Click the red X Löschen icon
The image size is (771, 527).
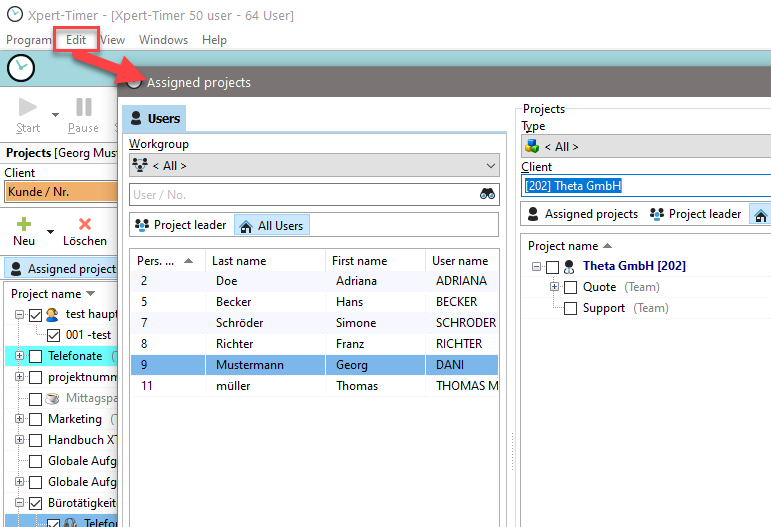[x=84, y=225]
